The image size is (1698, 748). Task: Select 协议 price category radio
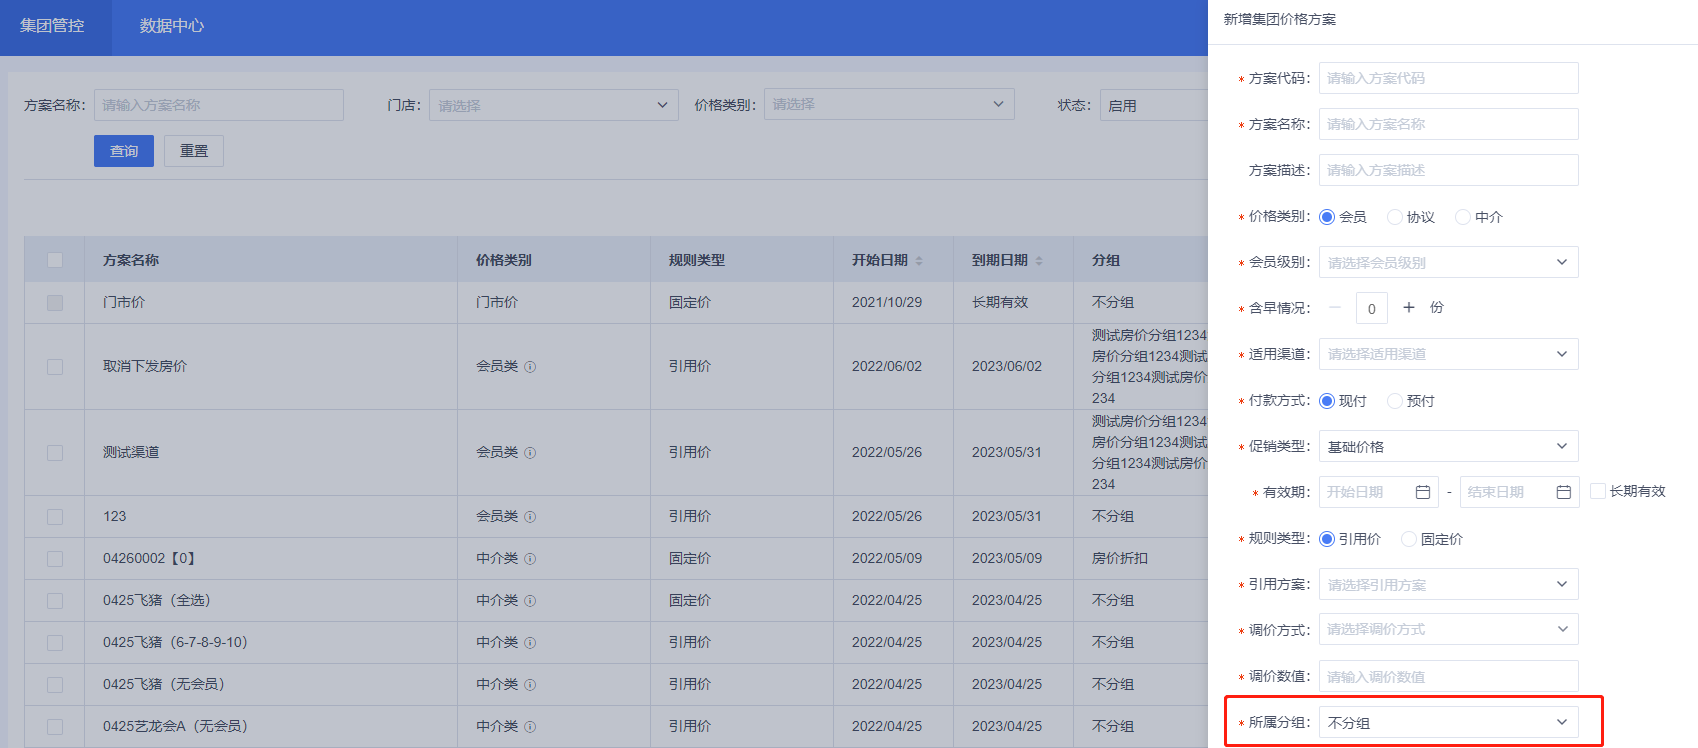[x=1395, y=217]
